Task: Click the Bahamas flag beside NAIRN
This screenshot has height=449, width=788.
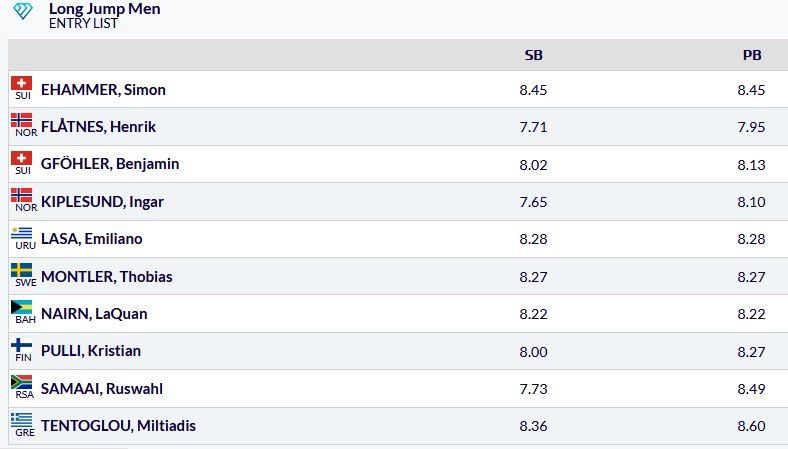Action: point(22,307)
